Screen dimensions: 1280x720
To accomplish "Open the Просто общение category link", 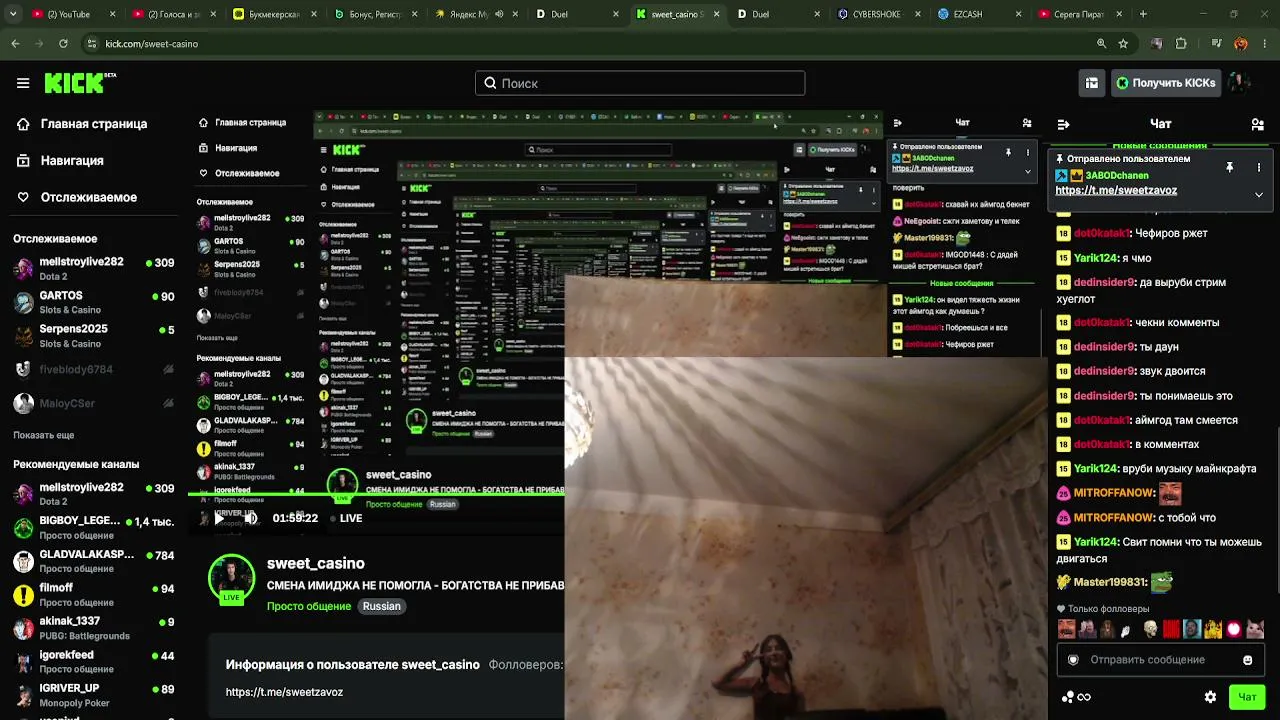I will pos(309,606).
